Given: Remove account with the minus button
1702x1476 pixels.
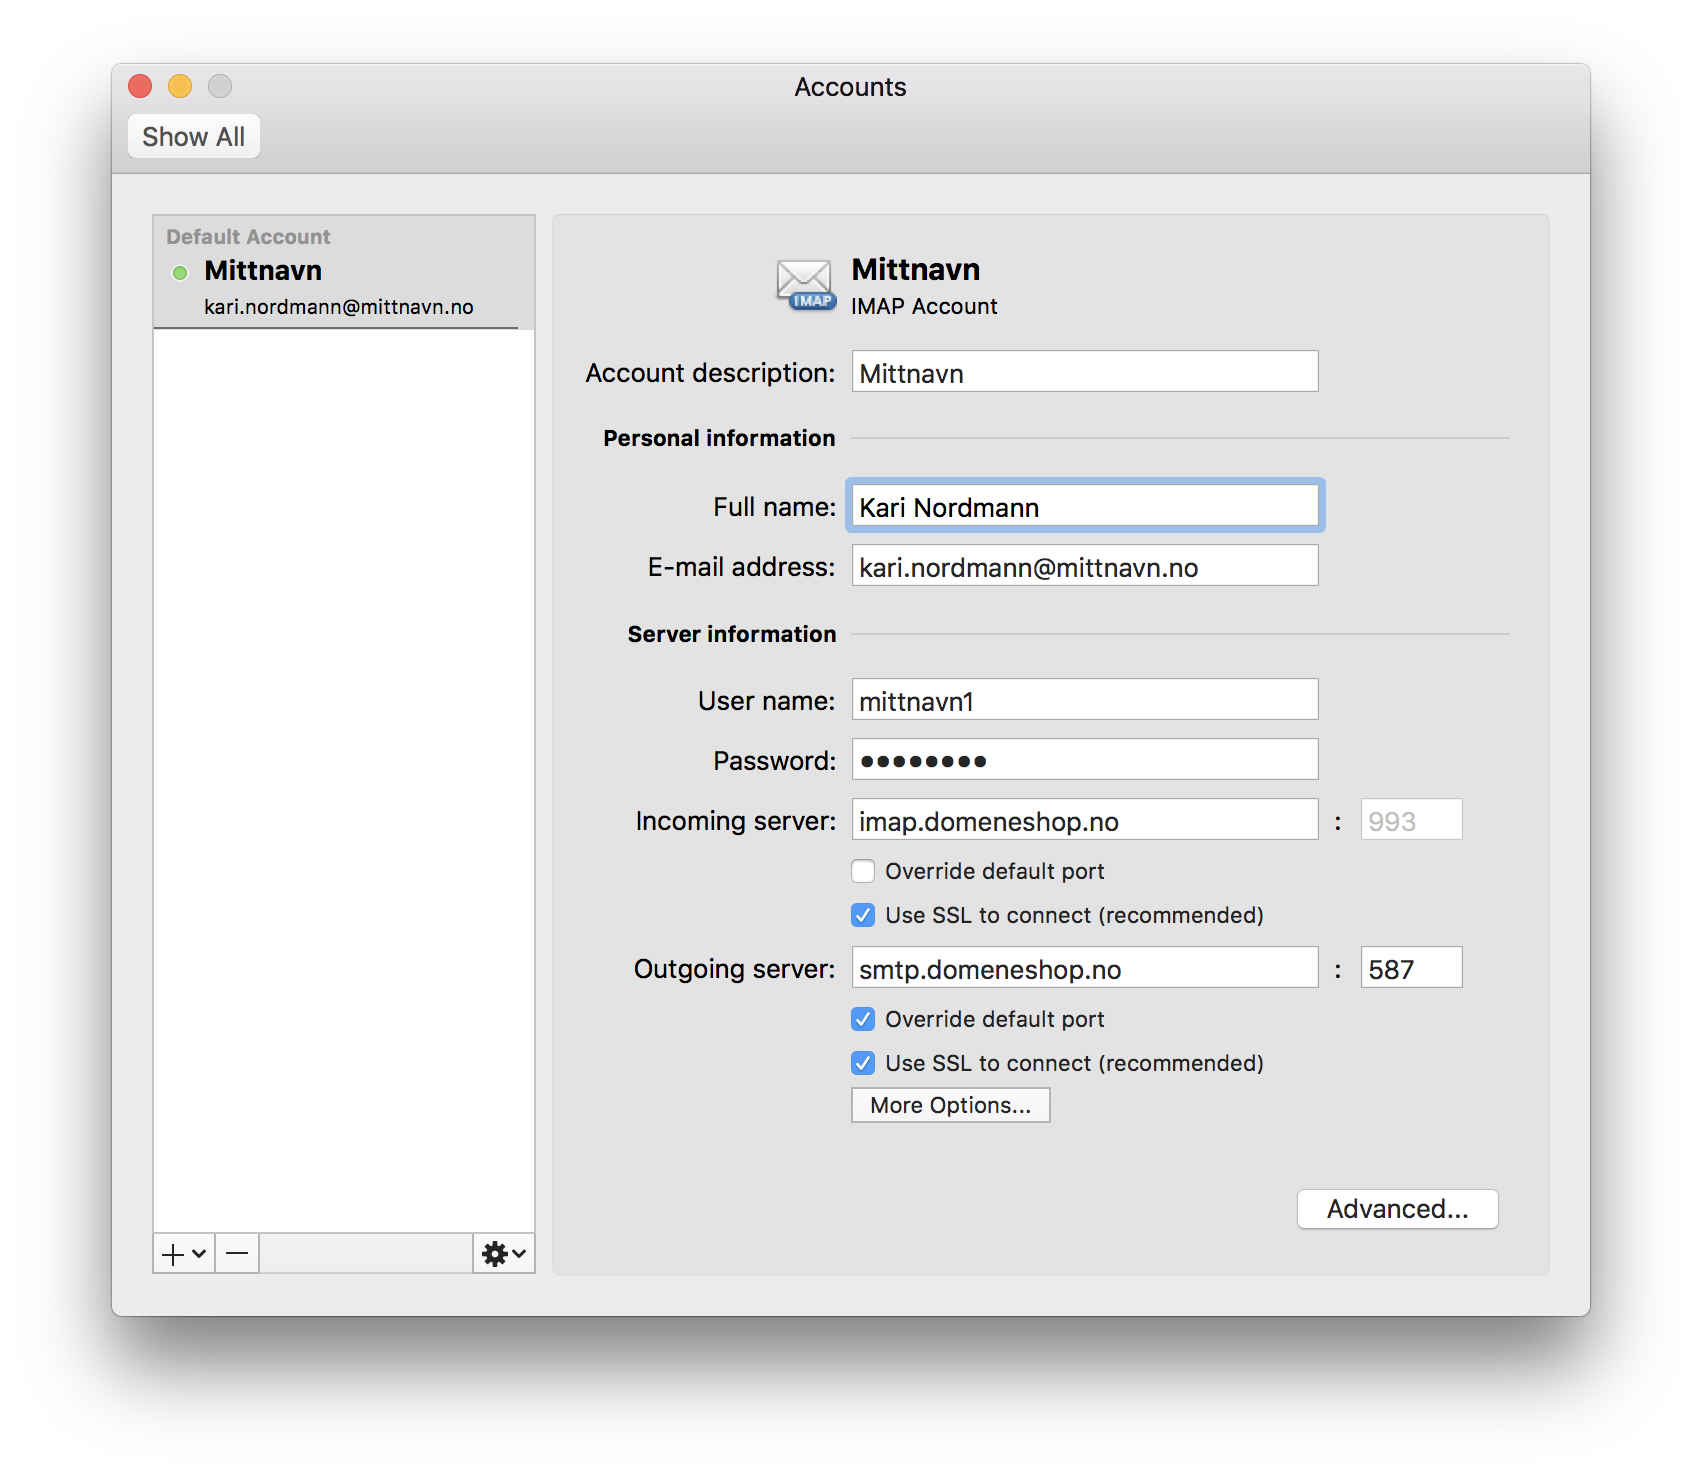Looking at the screenshot, I should coord(237,1254).
